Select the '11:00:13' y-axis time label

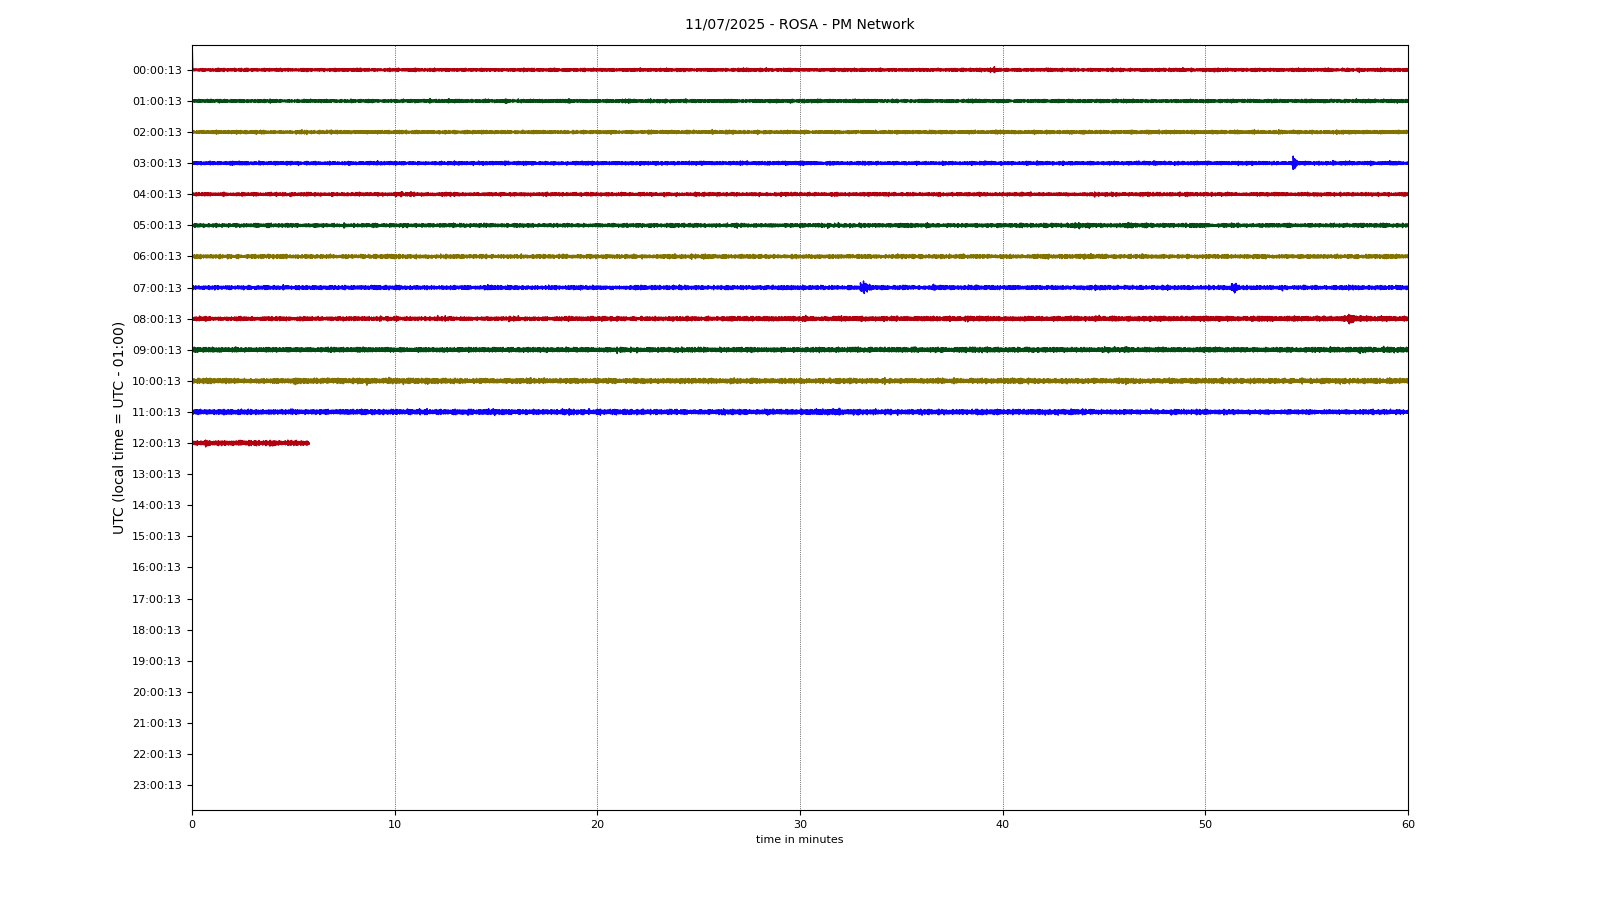coord(157,412)
